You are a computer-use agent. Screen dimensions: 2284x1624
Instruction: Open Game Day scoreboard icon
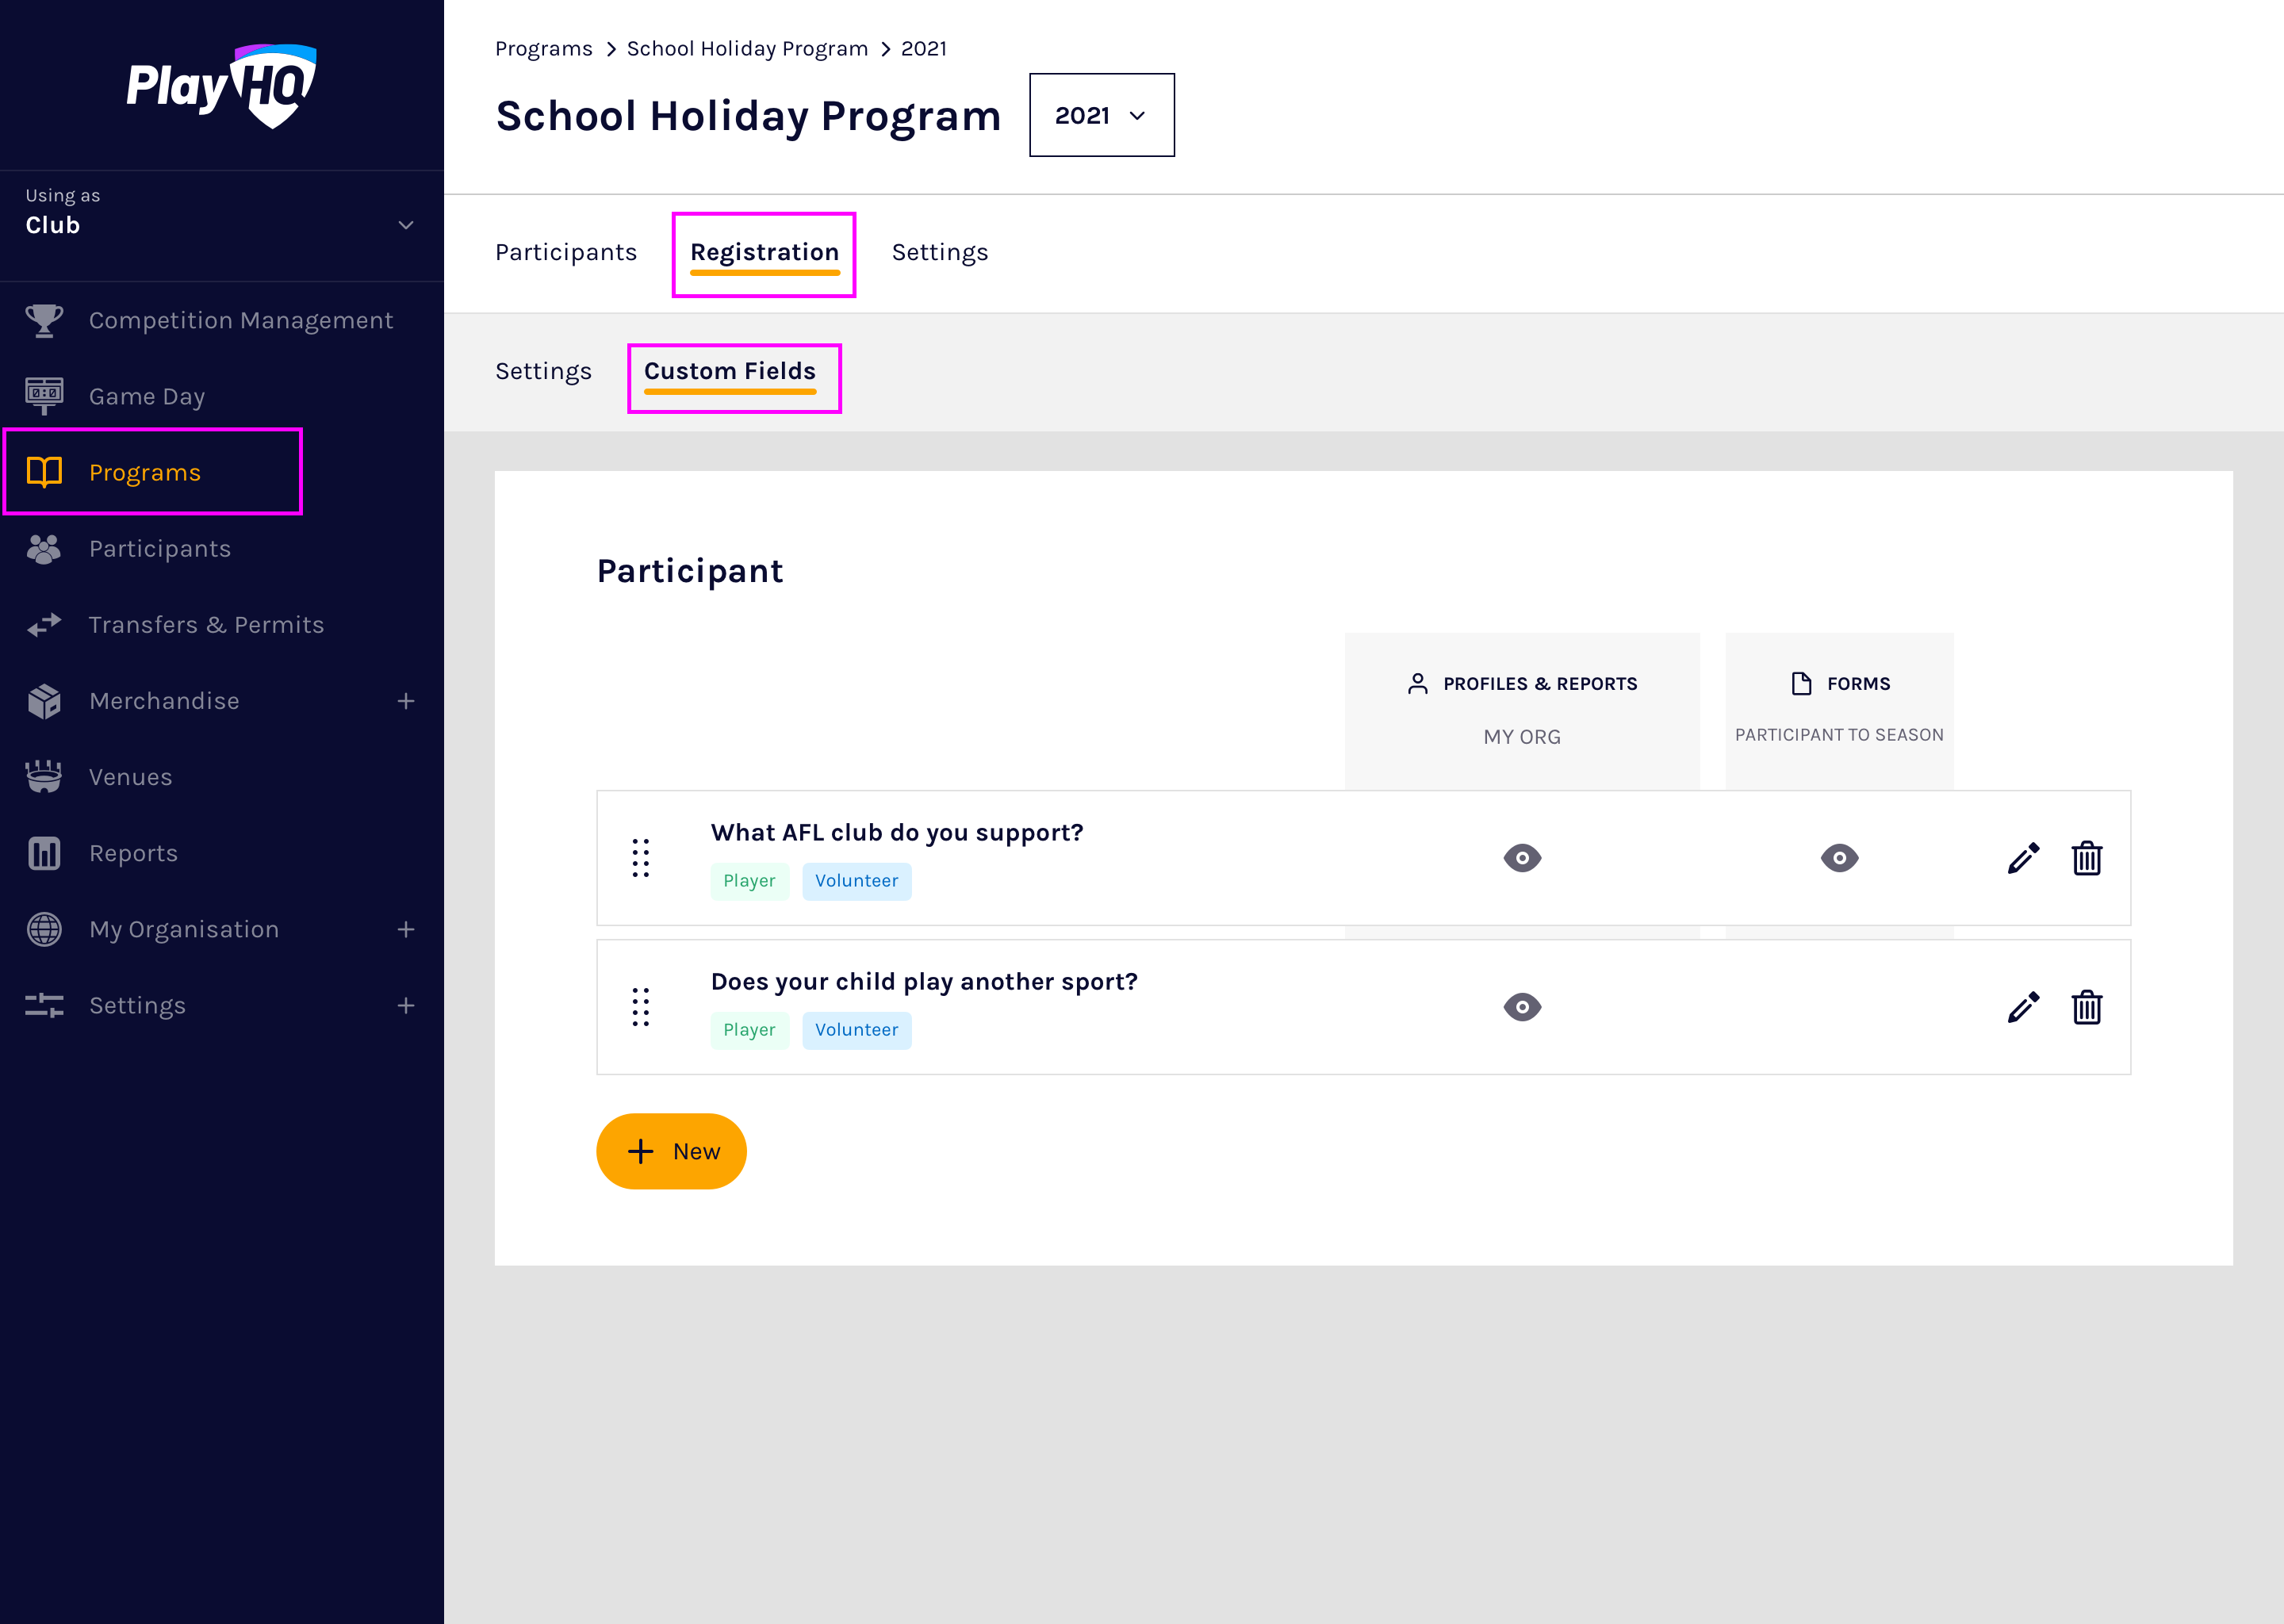coord(44,396)
